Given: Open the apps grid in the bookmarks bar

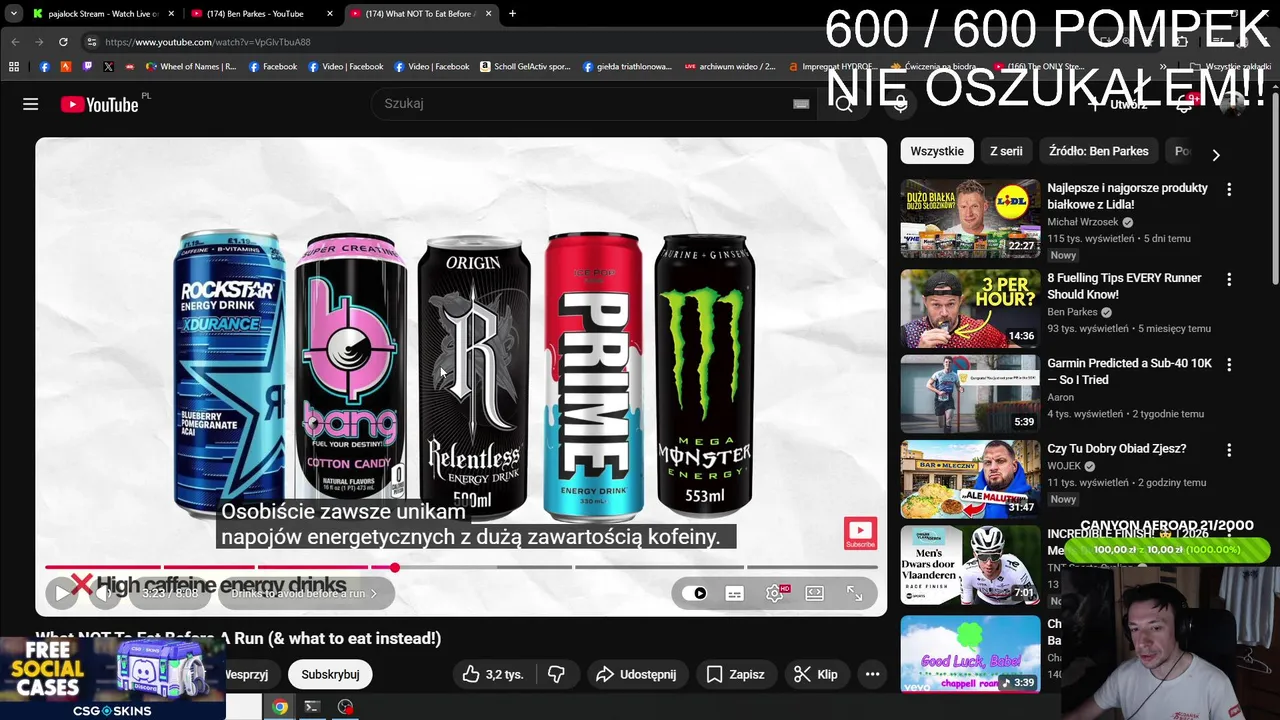Looking at the screenshot, I should 14,67.
